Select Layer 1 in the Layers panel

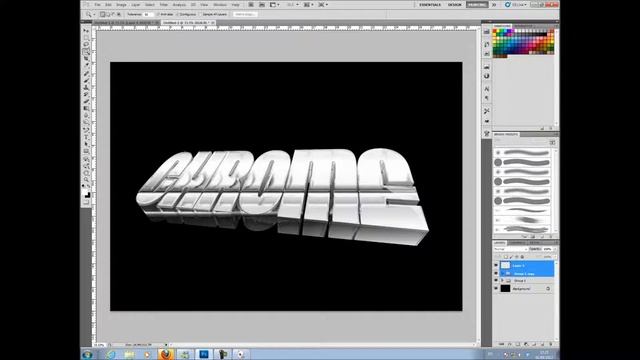527,265
